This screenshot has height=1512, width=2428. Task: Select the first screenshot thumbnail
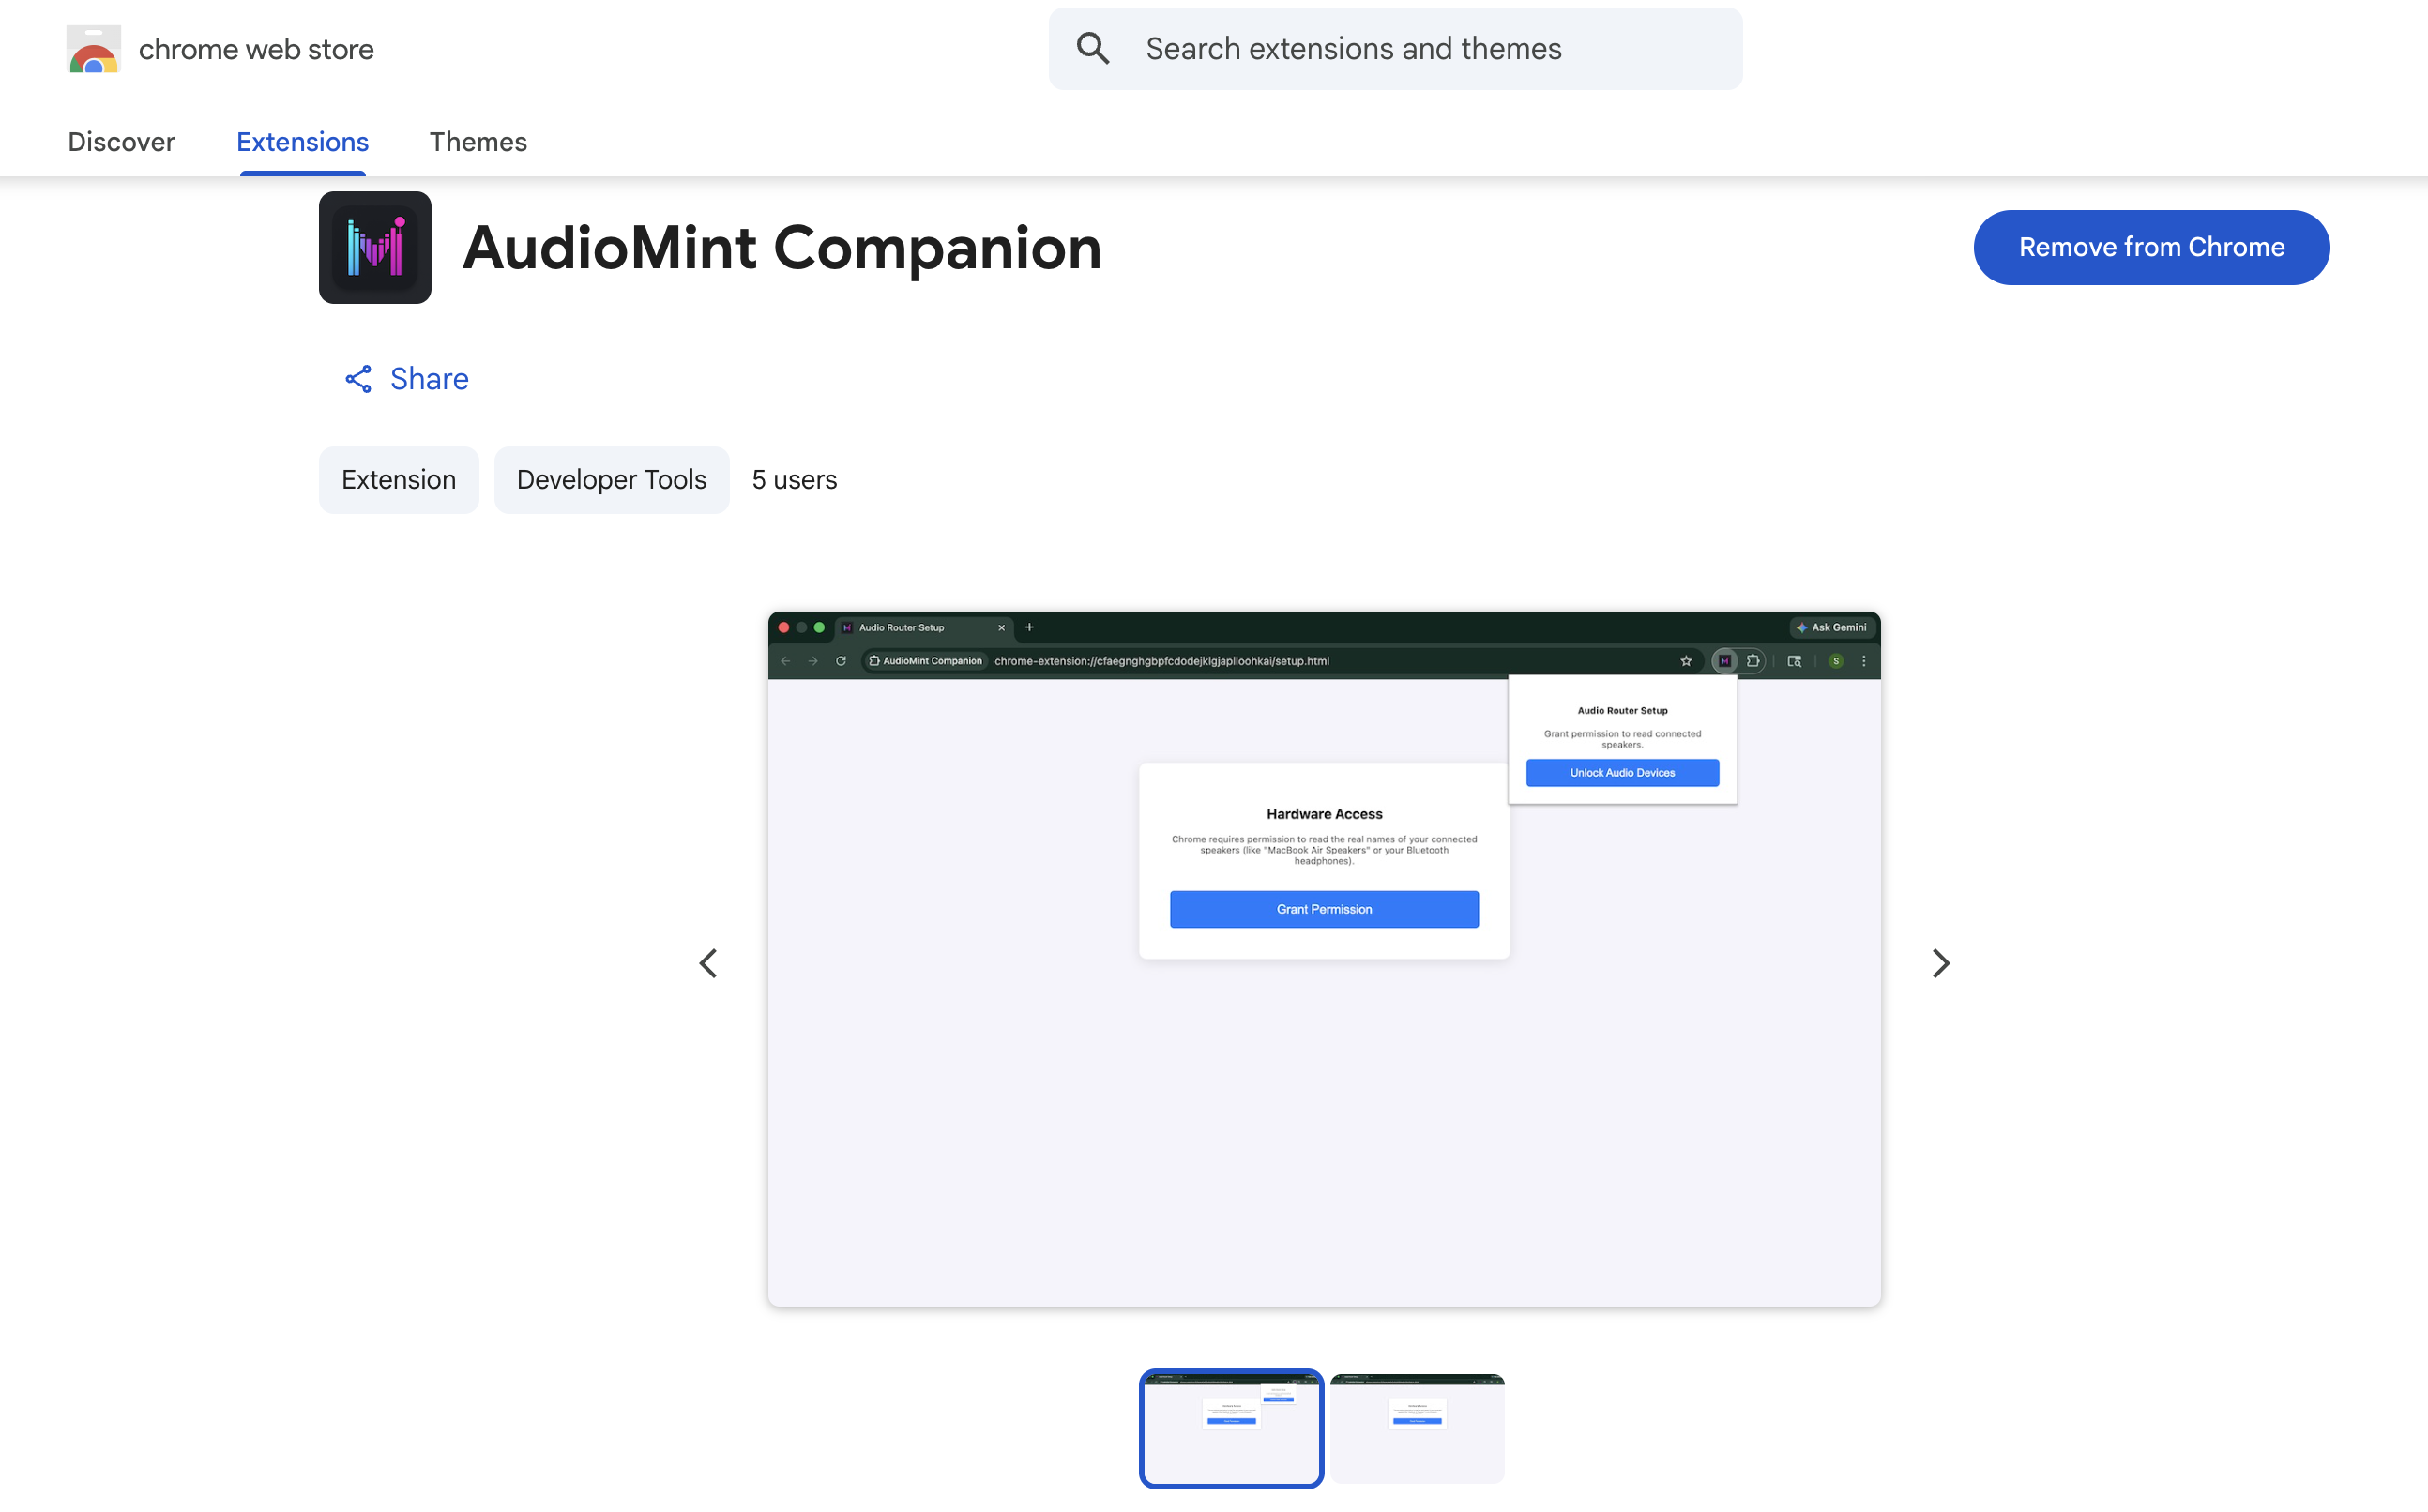click(1231, 1428)
